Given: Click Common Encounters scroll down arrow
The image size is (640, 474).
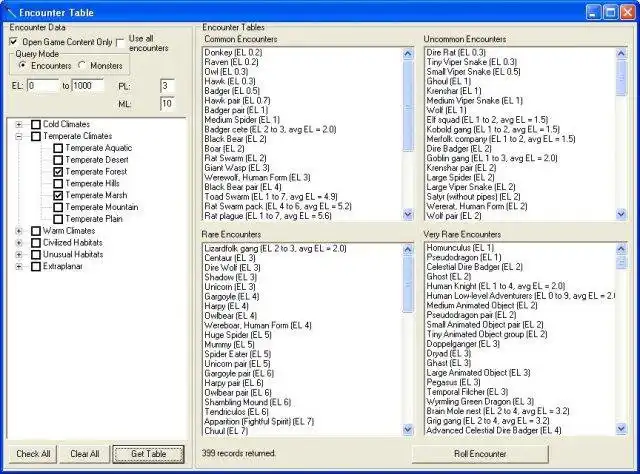Looking at the screenshot, I should 408,214.
